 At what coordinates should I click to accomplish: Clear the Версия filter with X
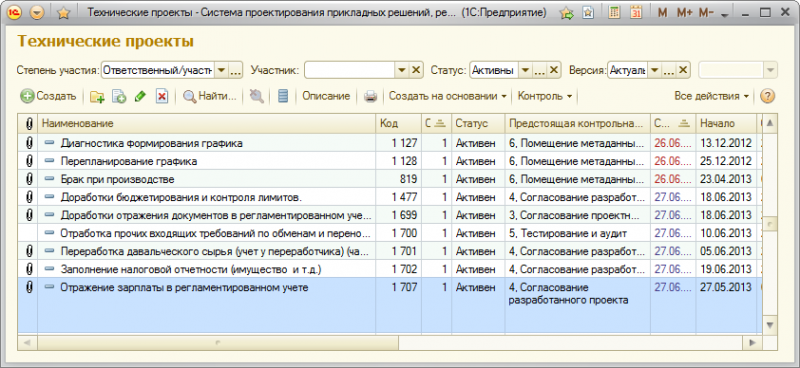tap(683, 70)
